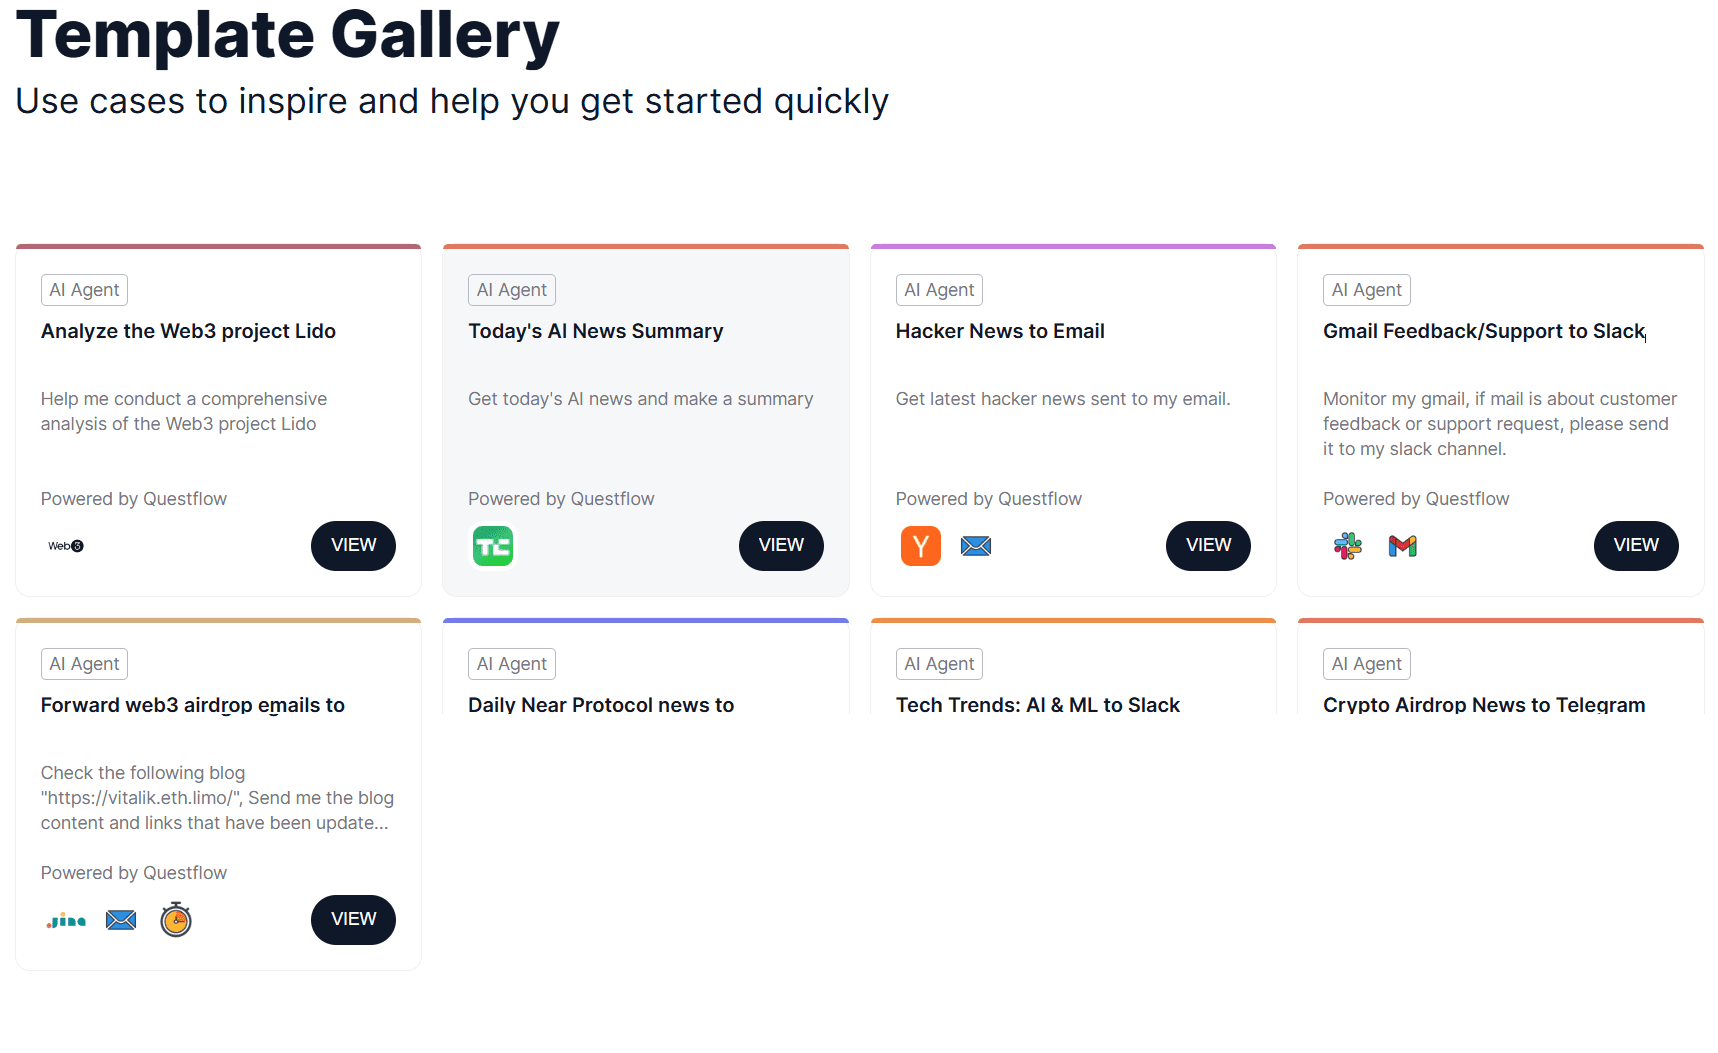The image size is (1718, 1053).
Task: Click the timer icon on airdrop emails card
Action: point(176,920)
